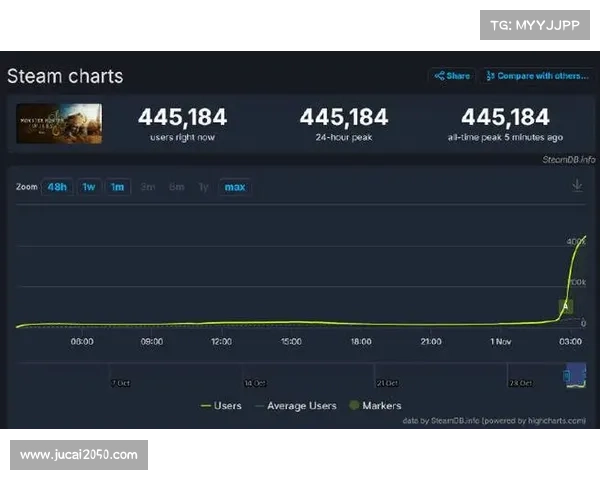This screenshot has width=600, height=480.
Task: Select the 3m zoom range
Action: [x=148, y=187]
